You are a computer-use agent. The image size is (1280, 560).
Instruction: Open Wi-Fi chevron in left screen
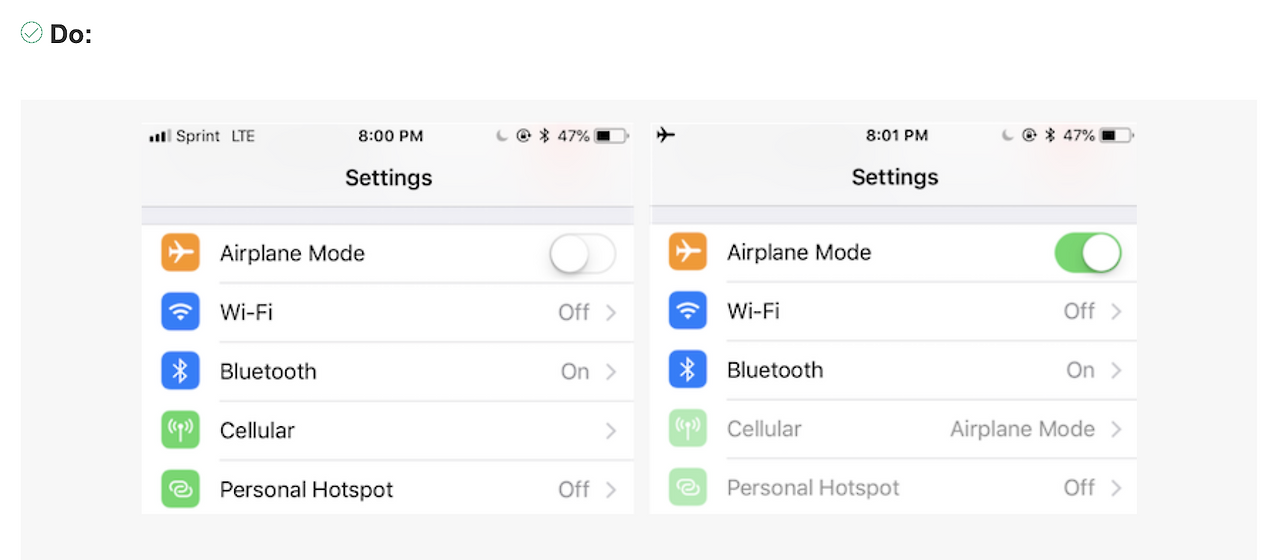pyautogui.click(x=611, y=313)
